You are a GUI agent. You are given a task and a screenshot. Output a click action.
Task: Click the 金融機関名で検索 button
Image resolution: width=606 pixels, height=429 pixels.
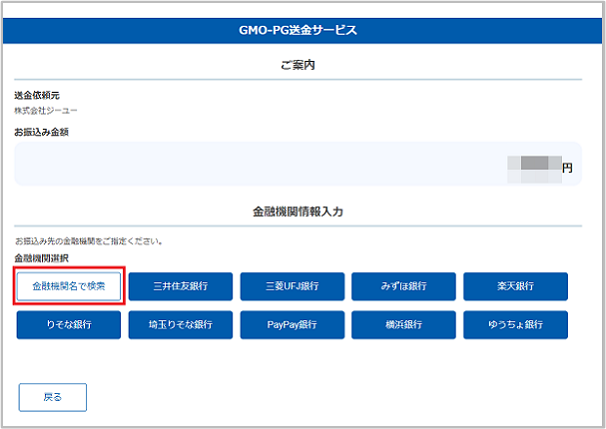(x=69, y=286)
